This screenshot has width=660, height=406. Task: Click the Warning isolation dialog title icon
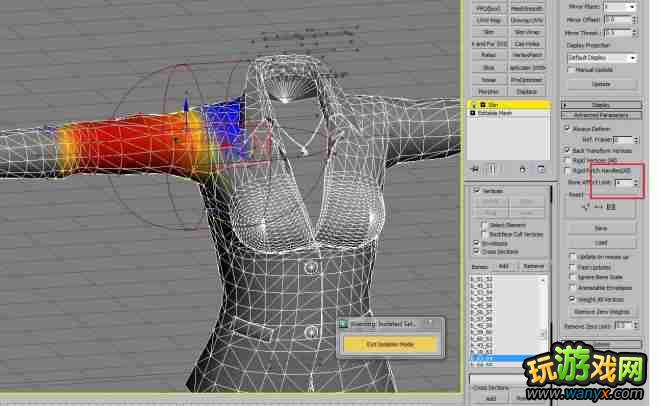[x=343, y=324]
